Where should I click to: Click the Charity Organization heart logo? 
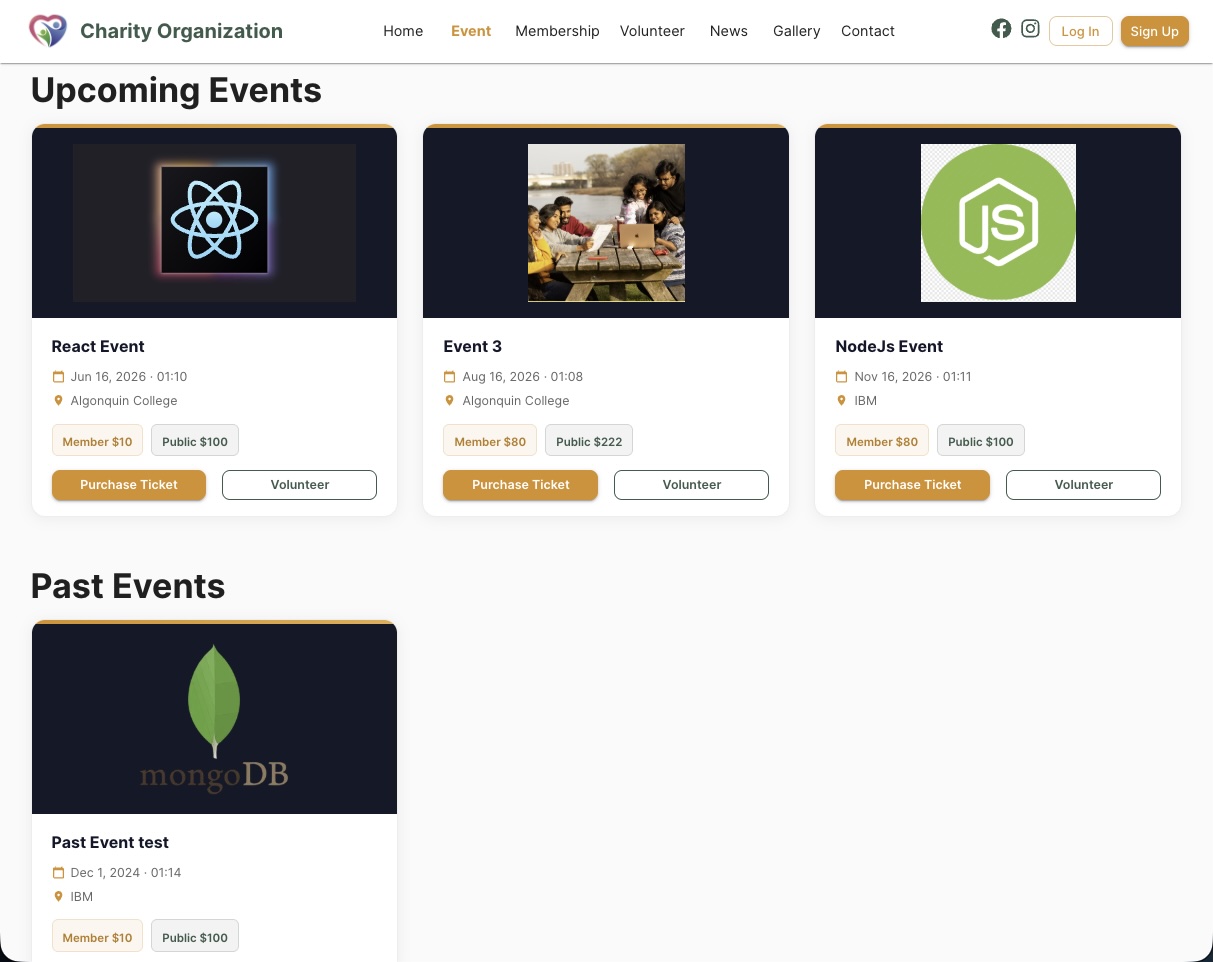pos(48,31)
